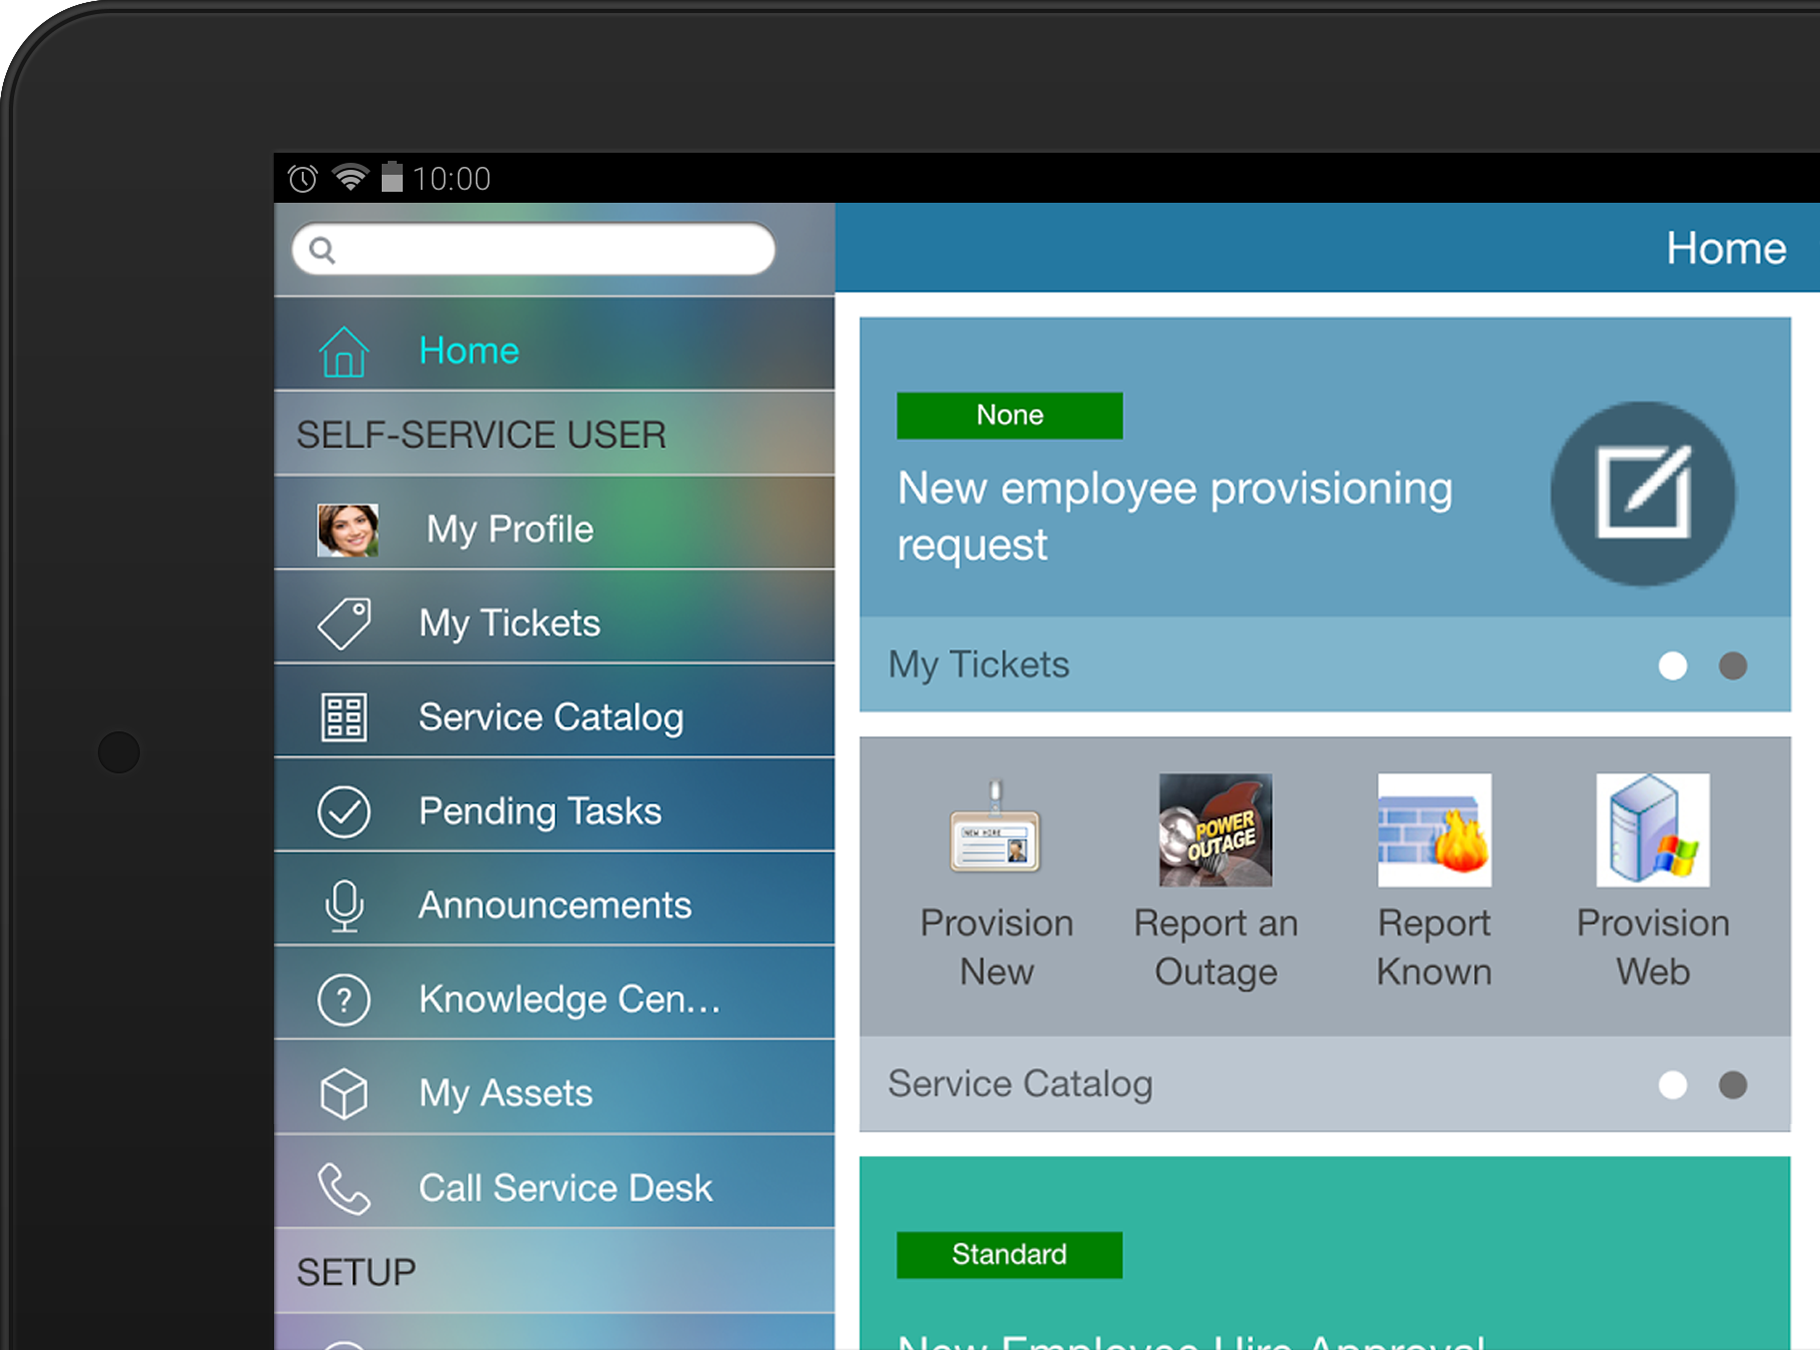1820x1350 pixels.
Task: Tap the Wi-Fi status icon
Action: pos(350,177)
